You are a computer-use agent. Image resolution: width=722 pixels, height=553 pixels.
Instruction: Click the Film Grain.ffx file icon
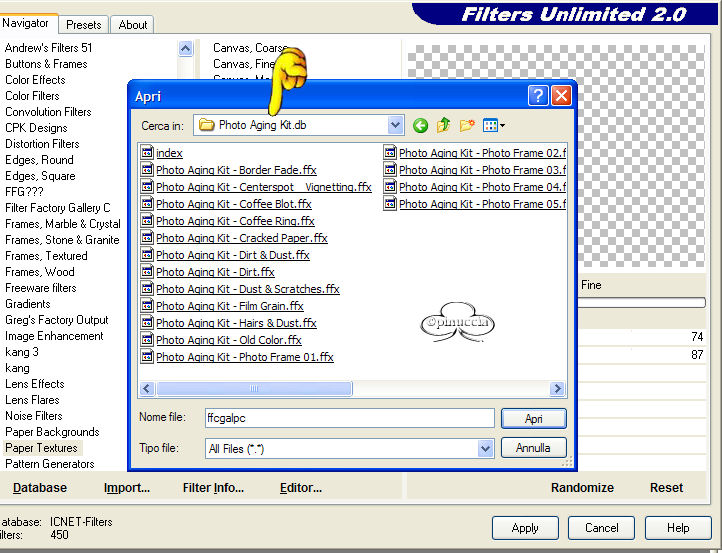point(147,306)
